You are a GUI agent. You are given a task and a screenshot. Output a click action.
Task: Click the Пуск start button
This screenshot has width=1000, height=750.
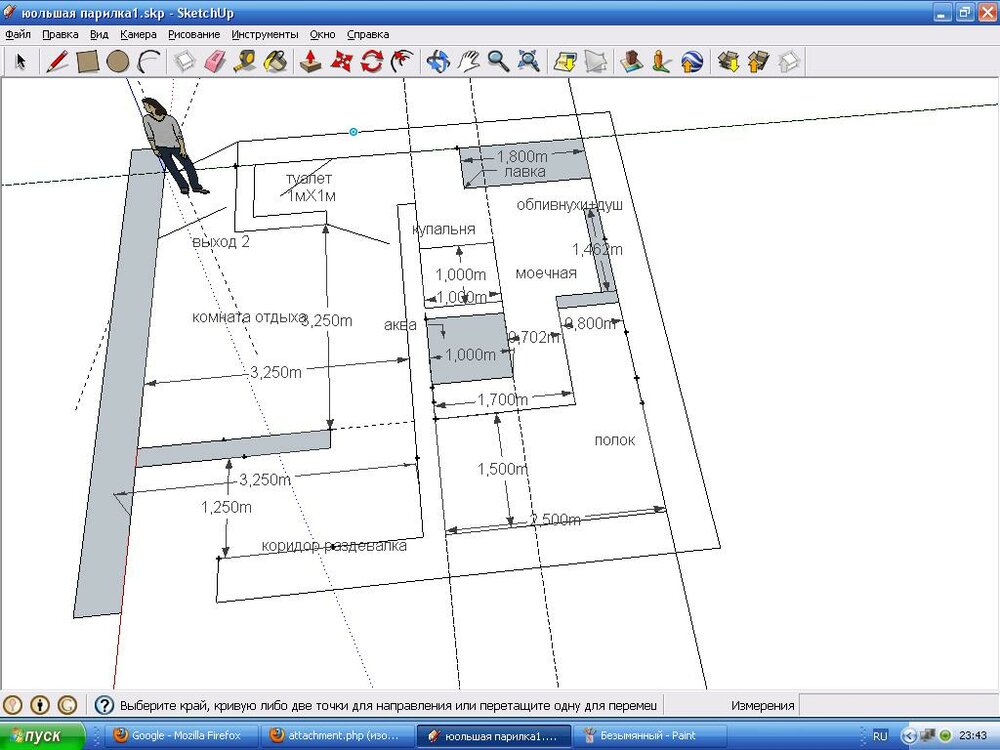tap(40, 735)
